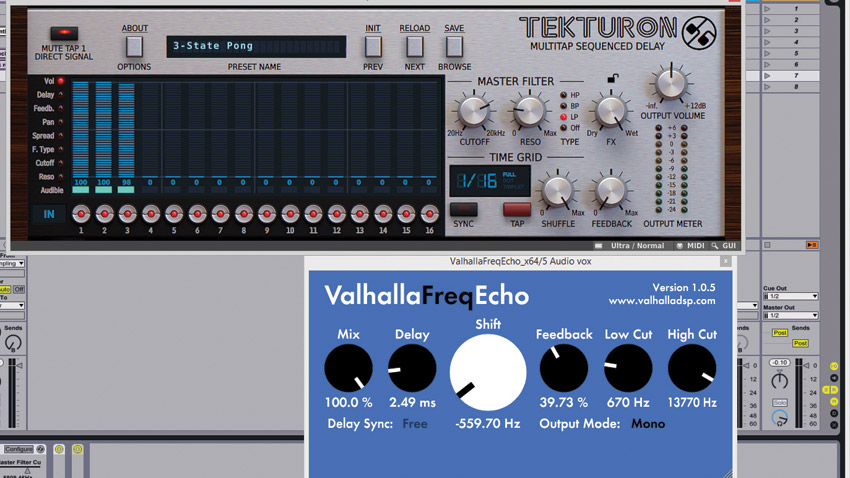Toggle Mute Tap 1 Direct Signal switch

tap(64, 33)
